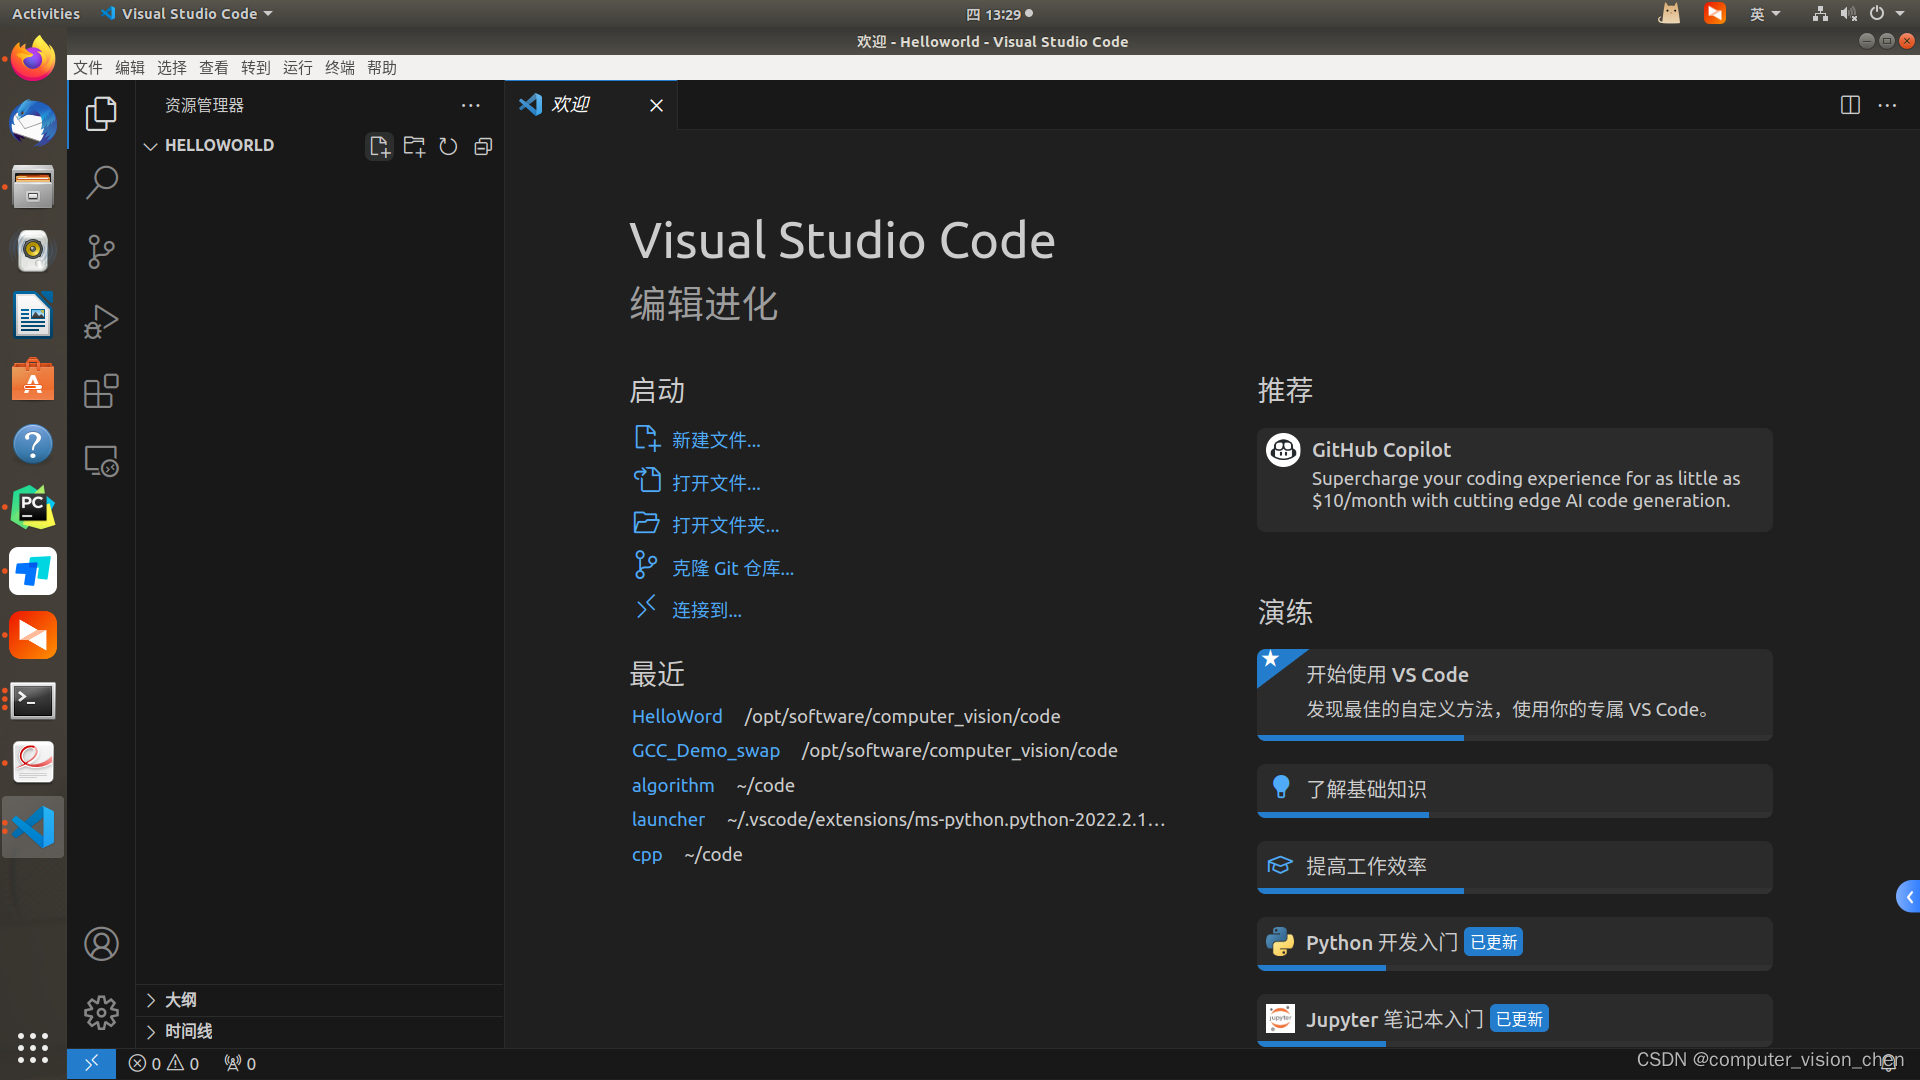
Task: Click 打开文件夹... link
Action: (725, 525)
